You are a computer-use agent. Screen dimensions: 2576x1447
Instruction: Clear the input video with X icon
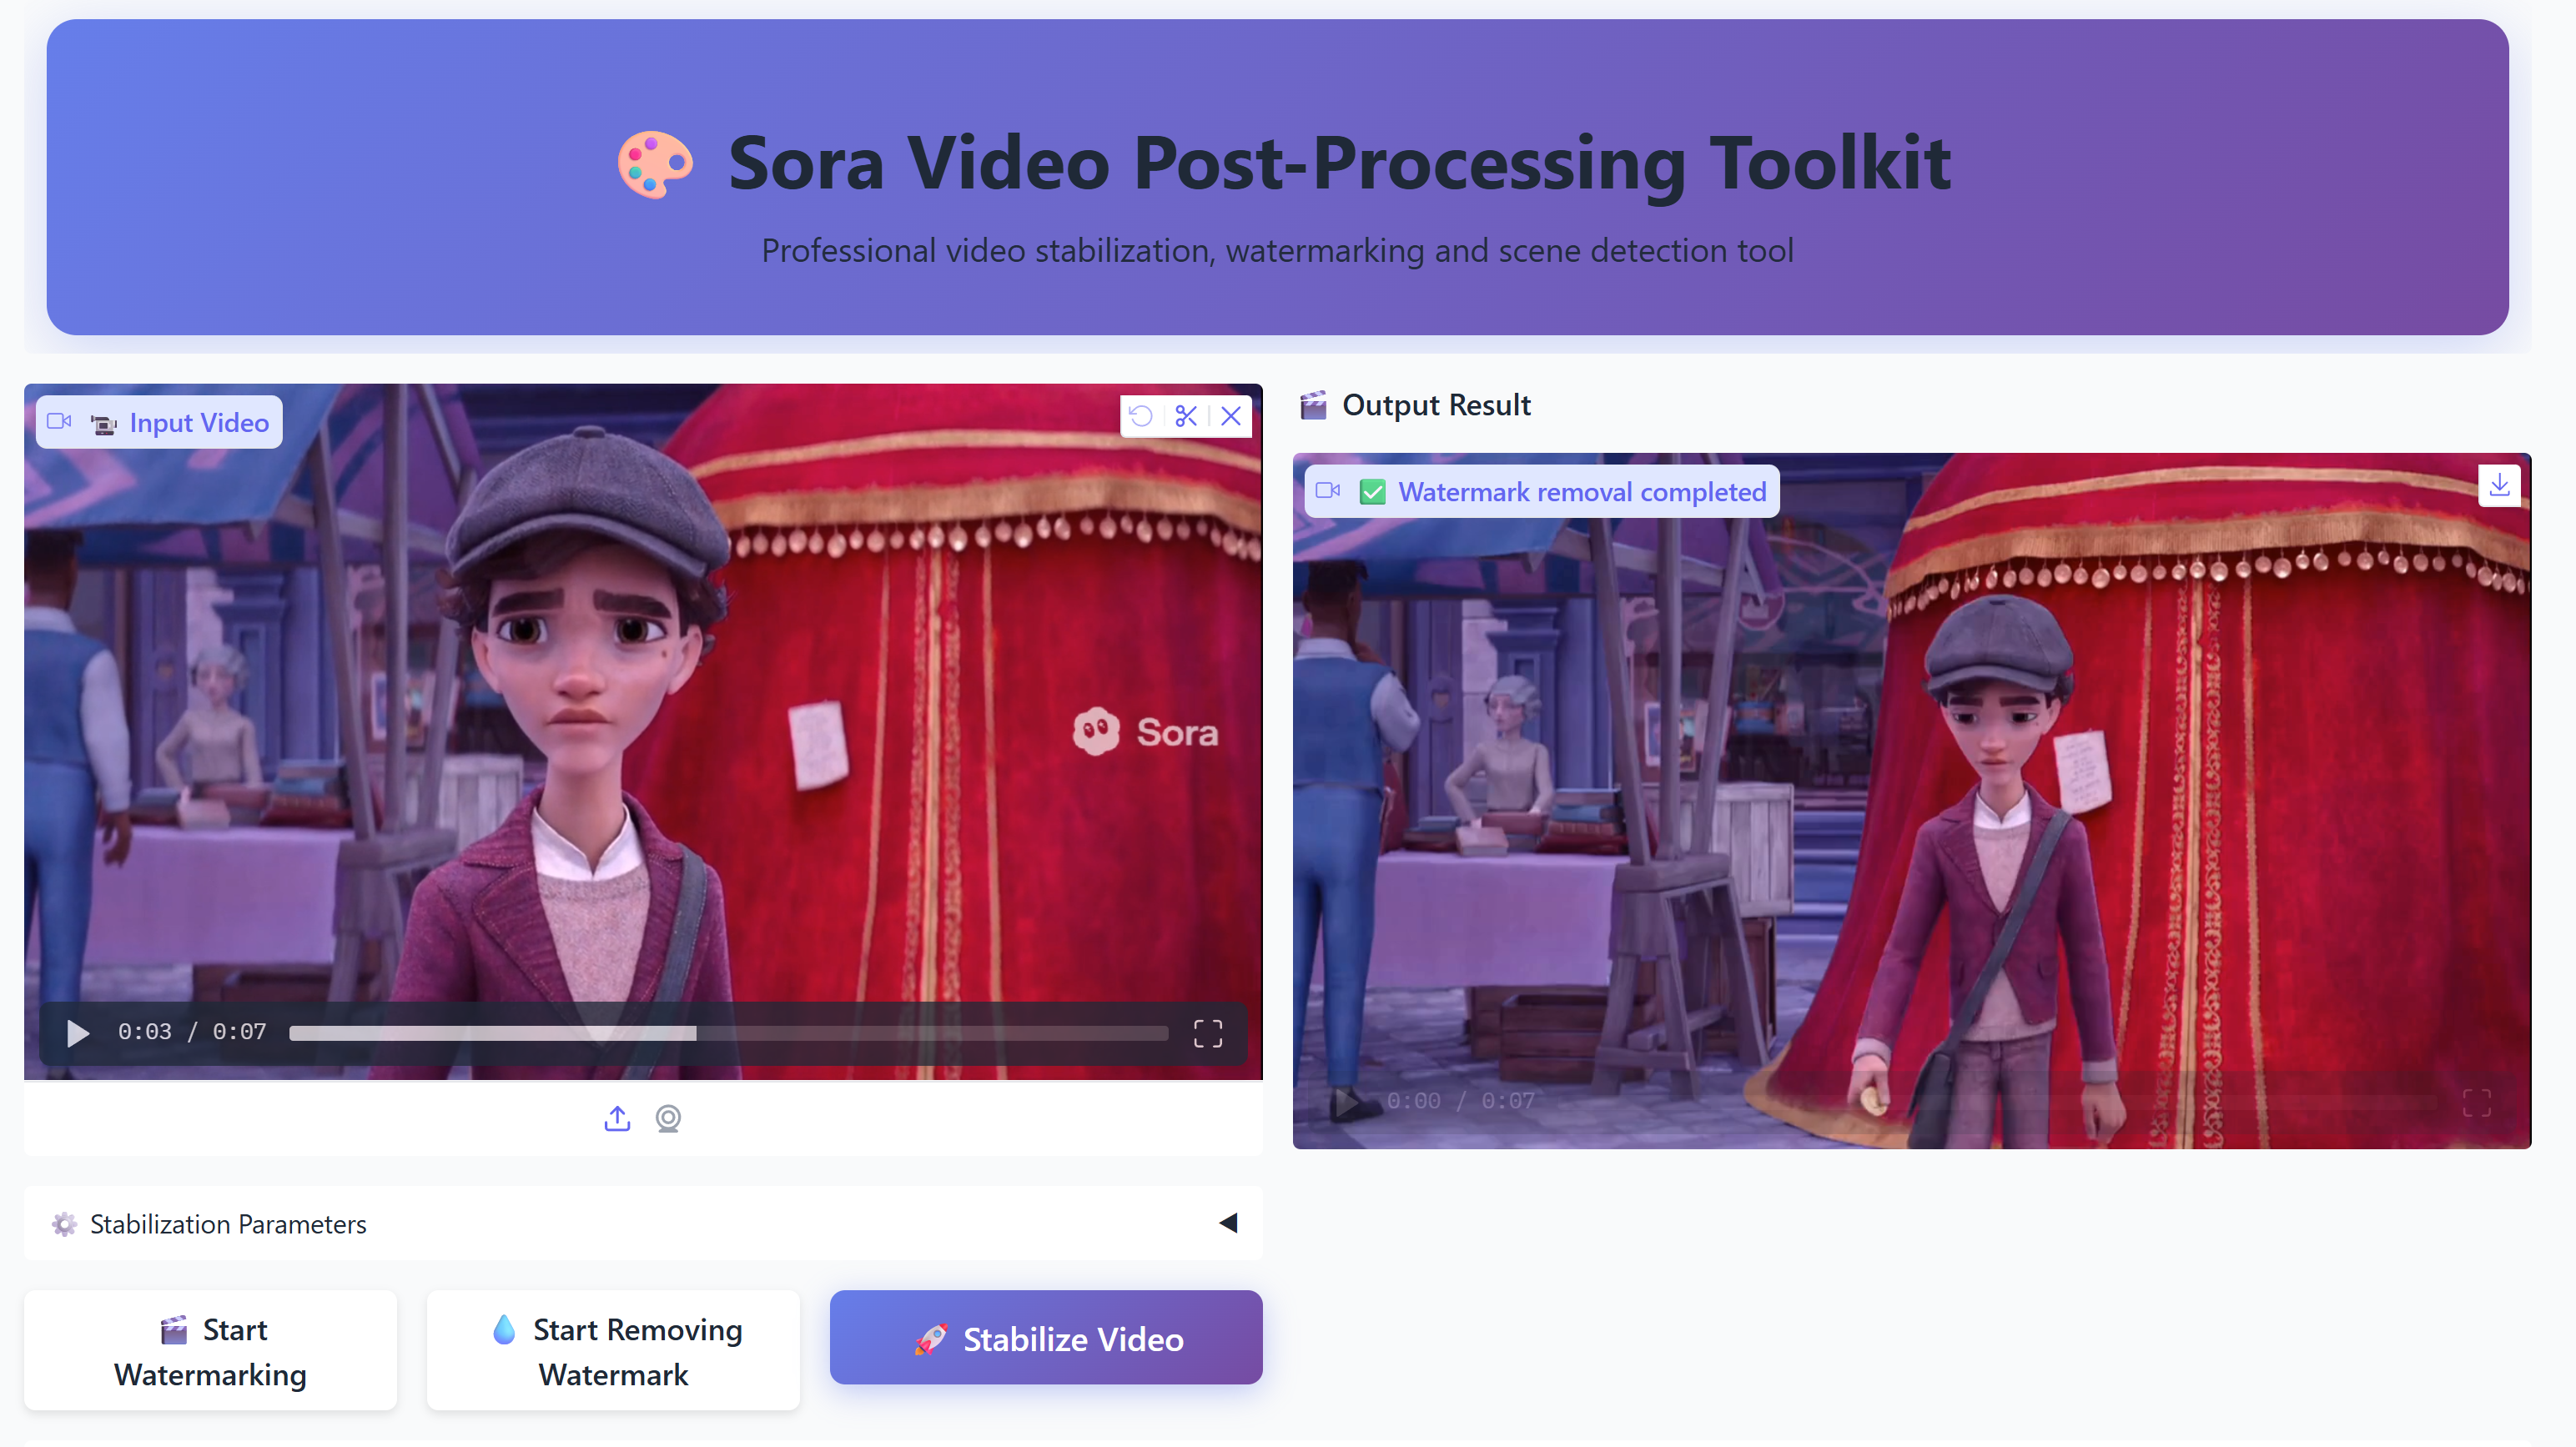(1231, 416)
